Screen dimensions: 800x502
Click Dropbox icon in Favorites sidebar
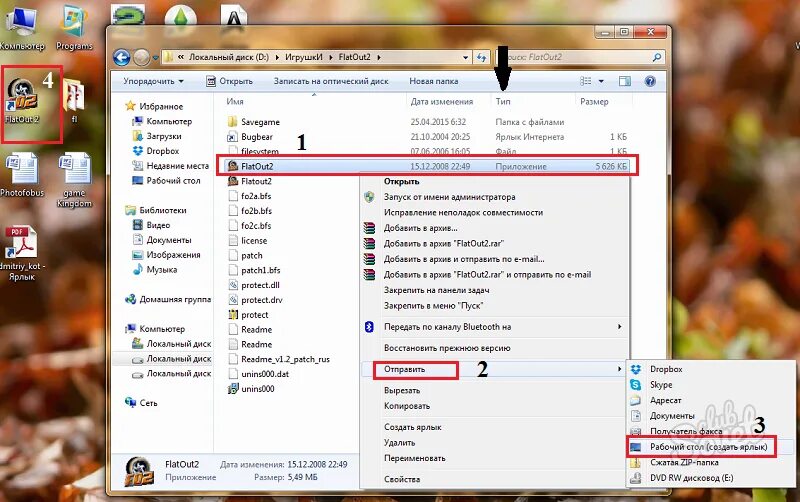coord(137,151)
